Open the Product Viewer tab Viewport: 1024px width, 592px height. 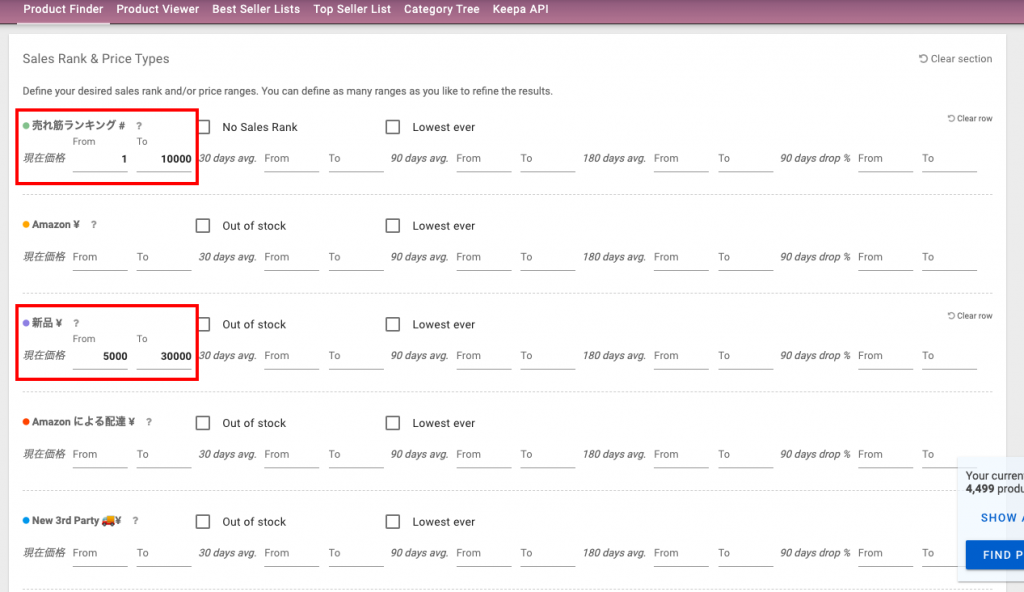[158, 9]
